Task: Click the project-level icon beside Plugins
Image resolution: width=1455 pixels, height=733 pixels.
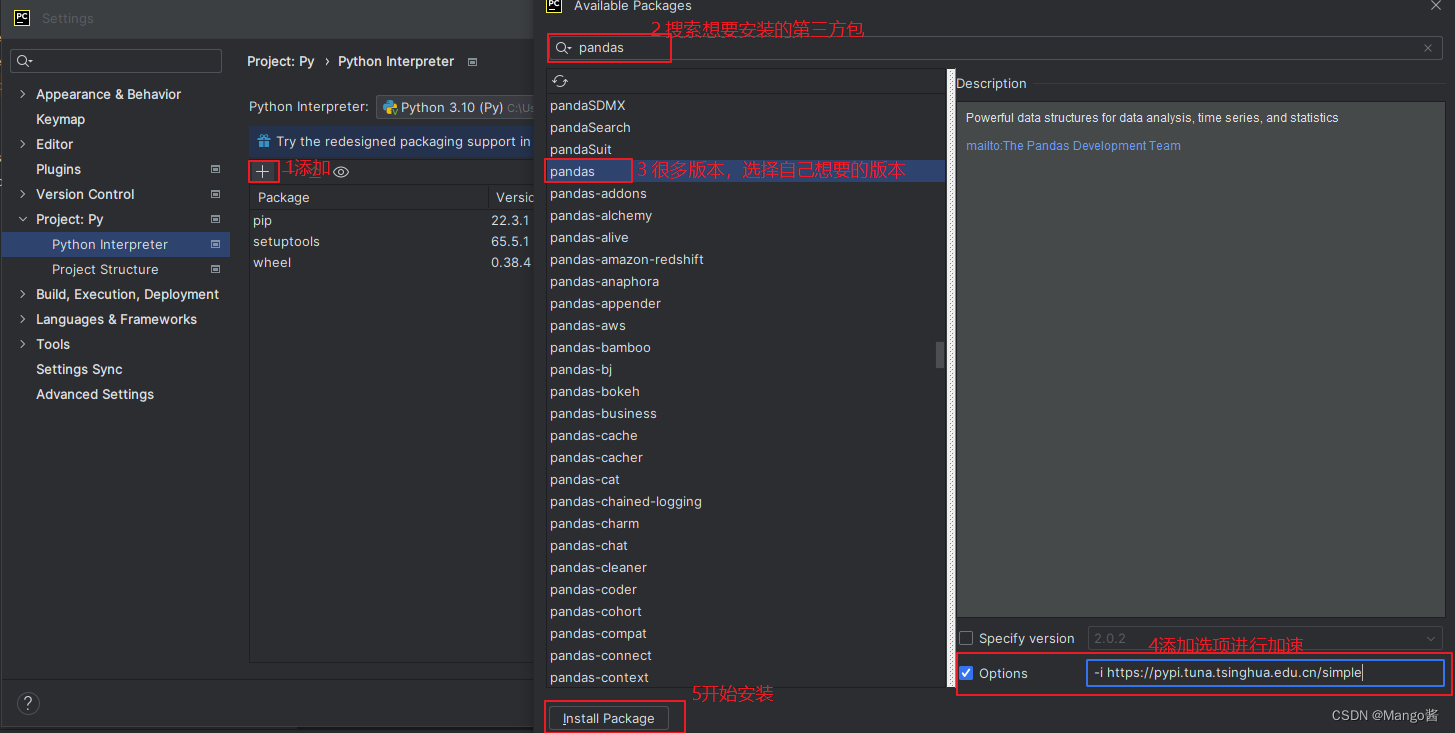Action: point(215,169)
